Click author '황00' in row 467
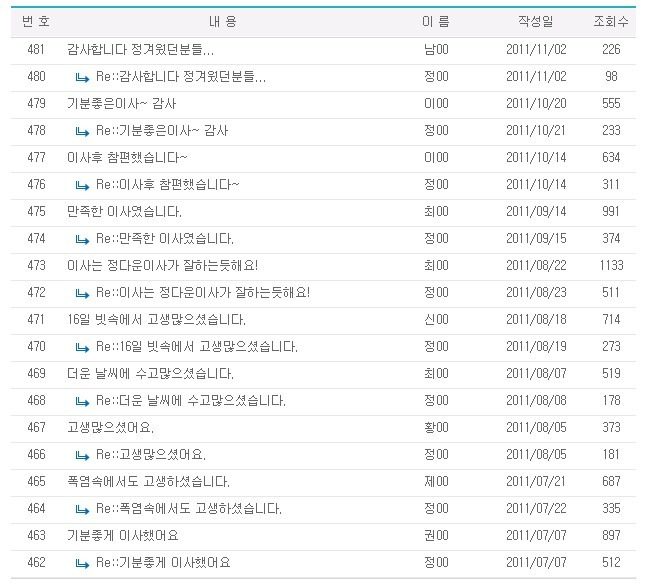 (x=436, y=428)
